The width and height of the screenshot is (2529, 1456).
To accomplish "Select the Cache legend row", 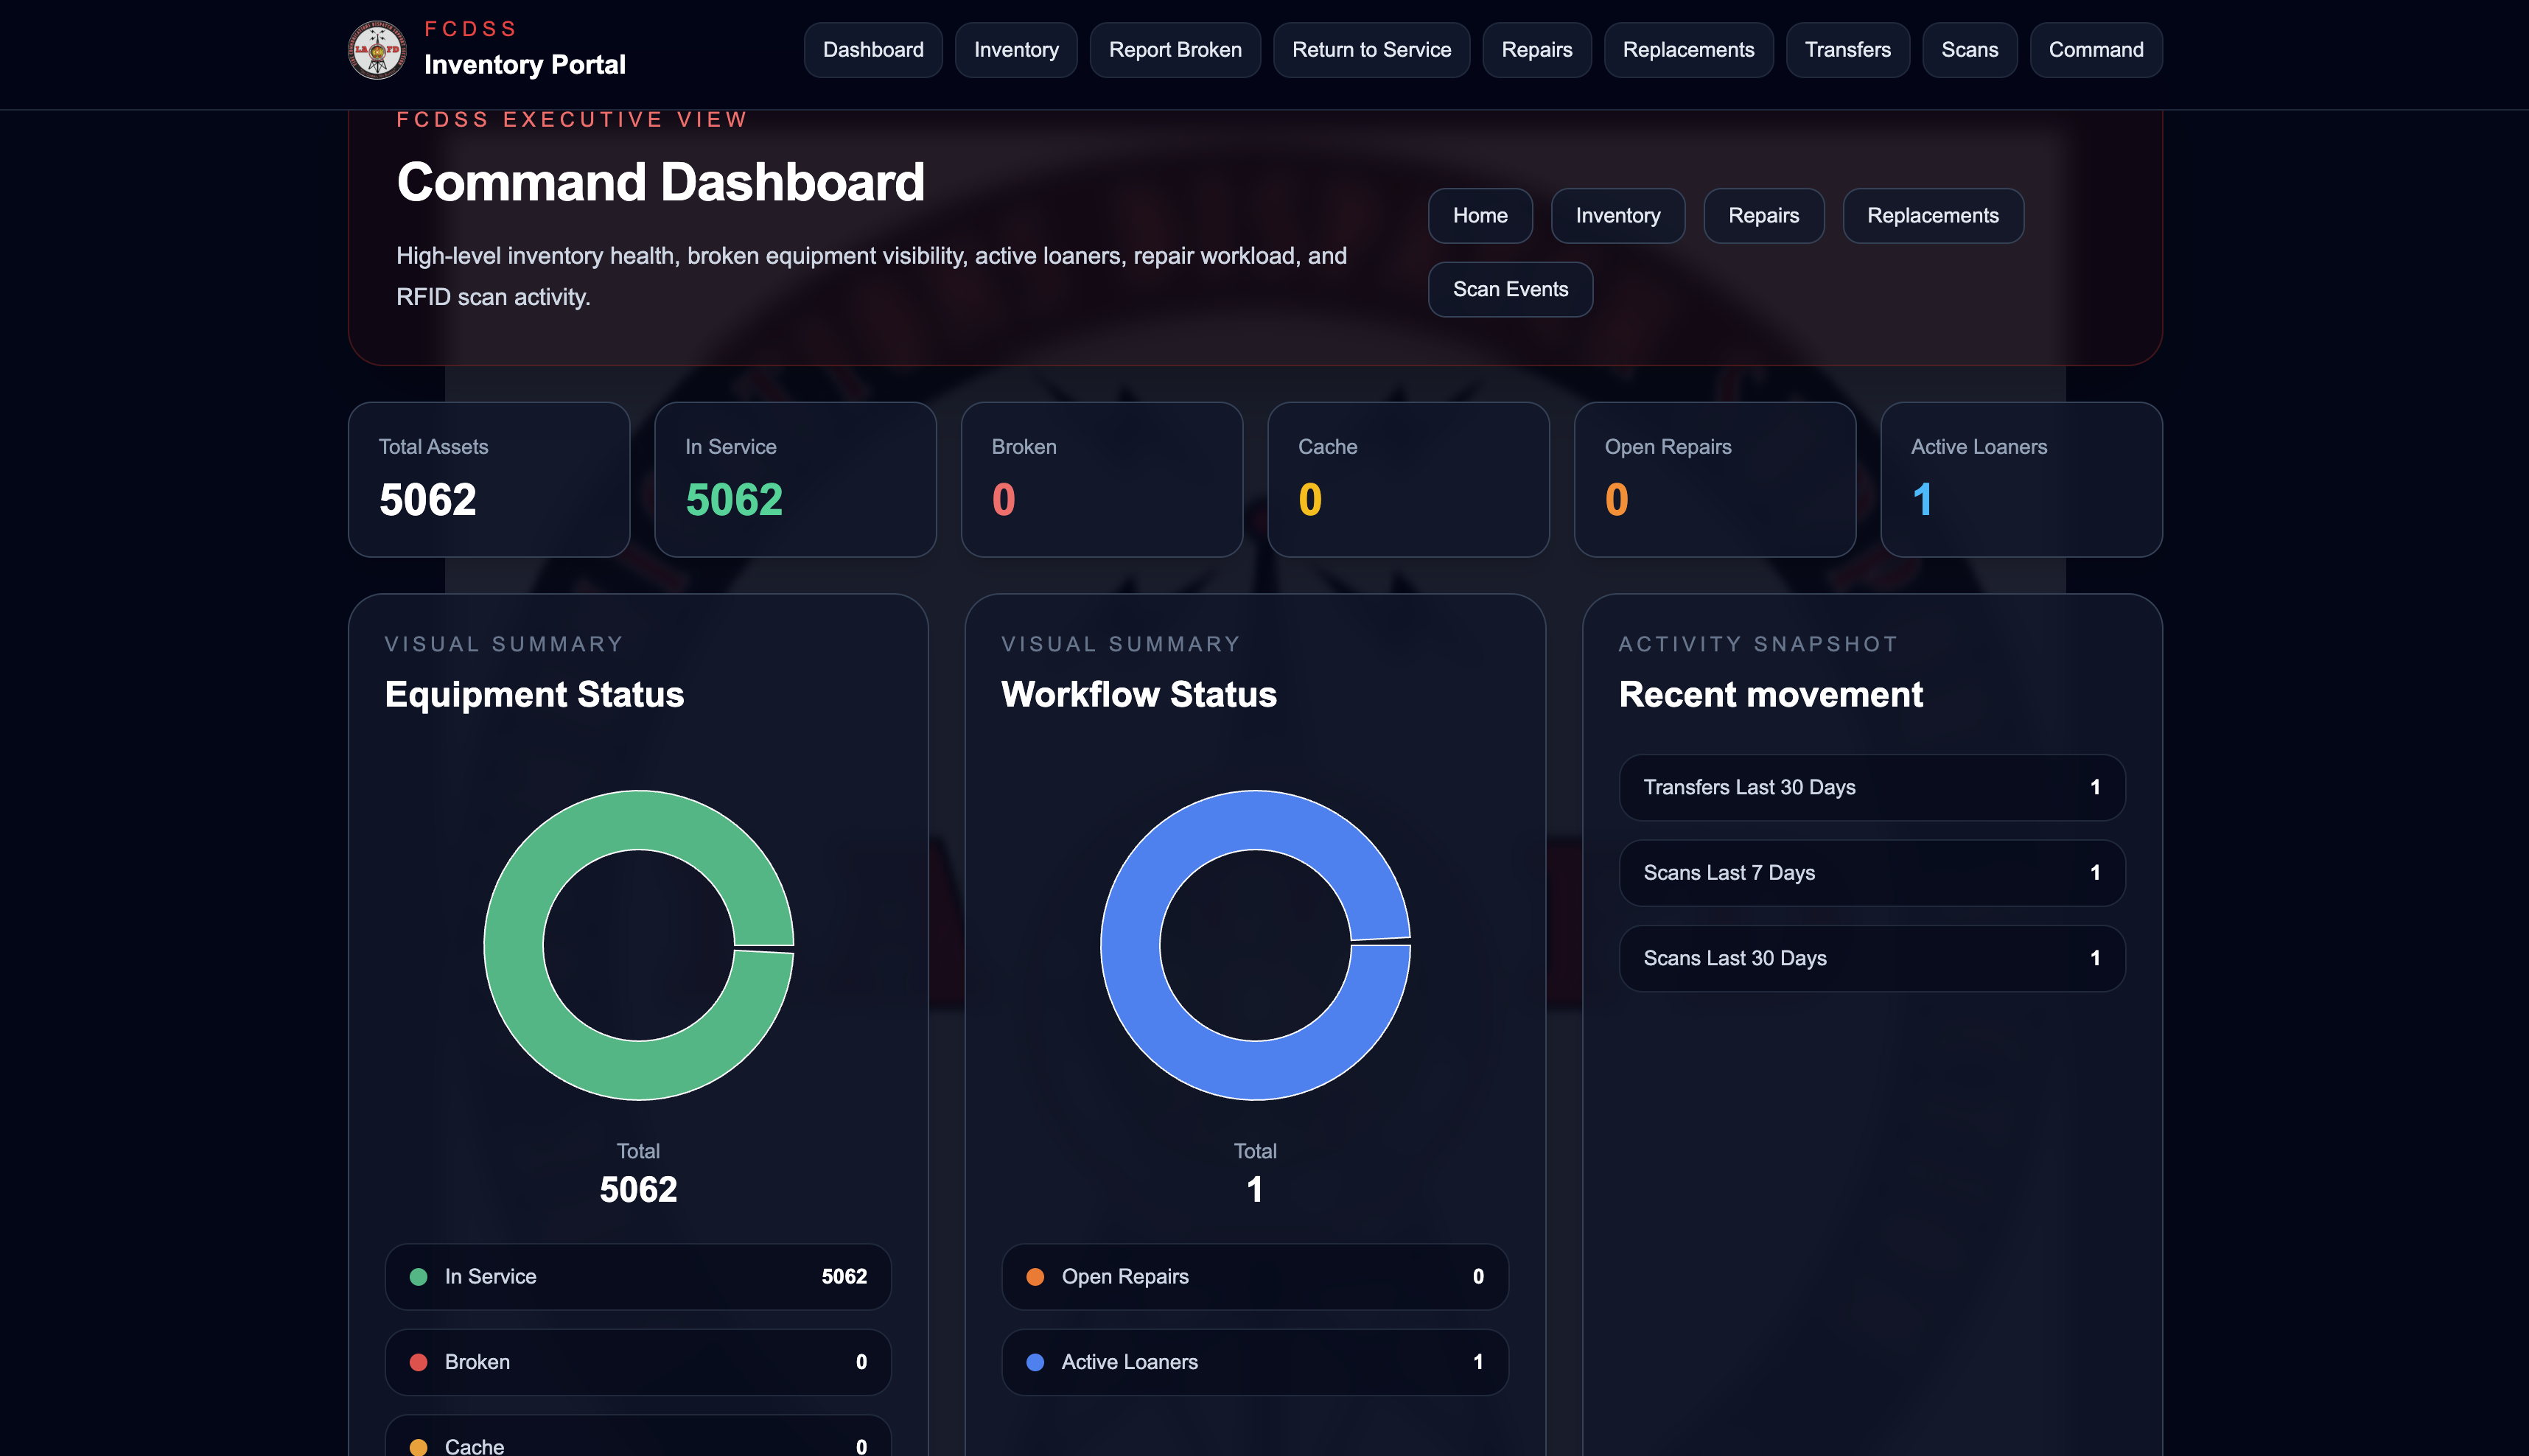I will click(x=638, y=1436).
